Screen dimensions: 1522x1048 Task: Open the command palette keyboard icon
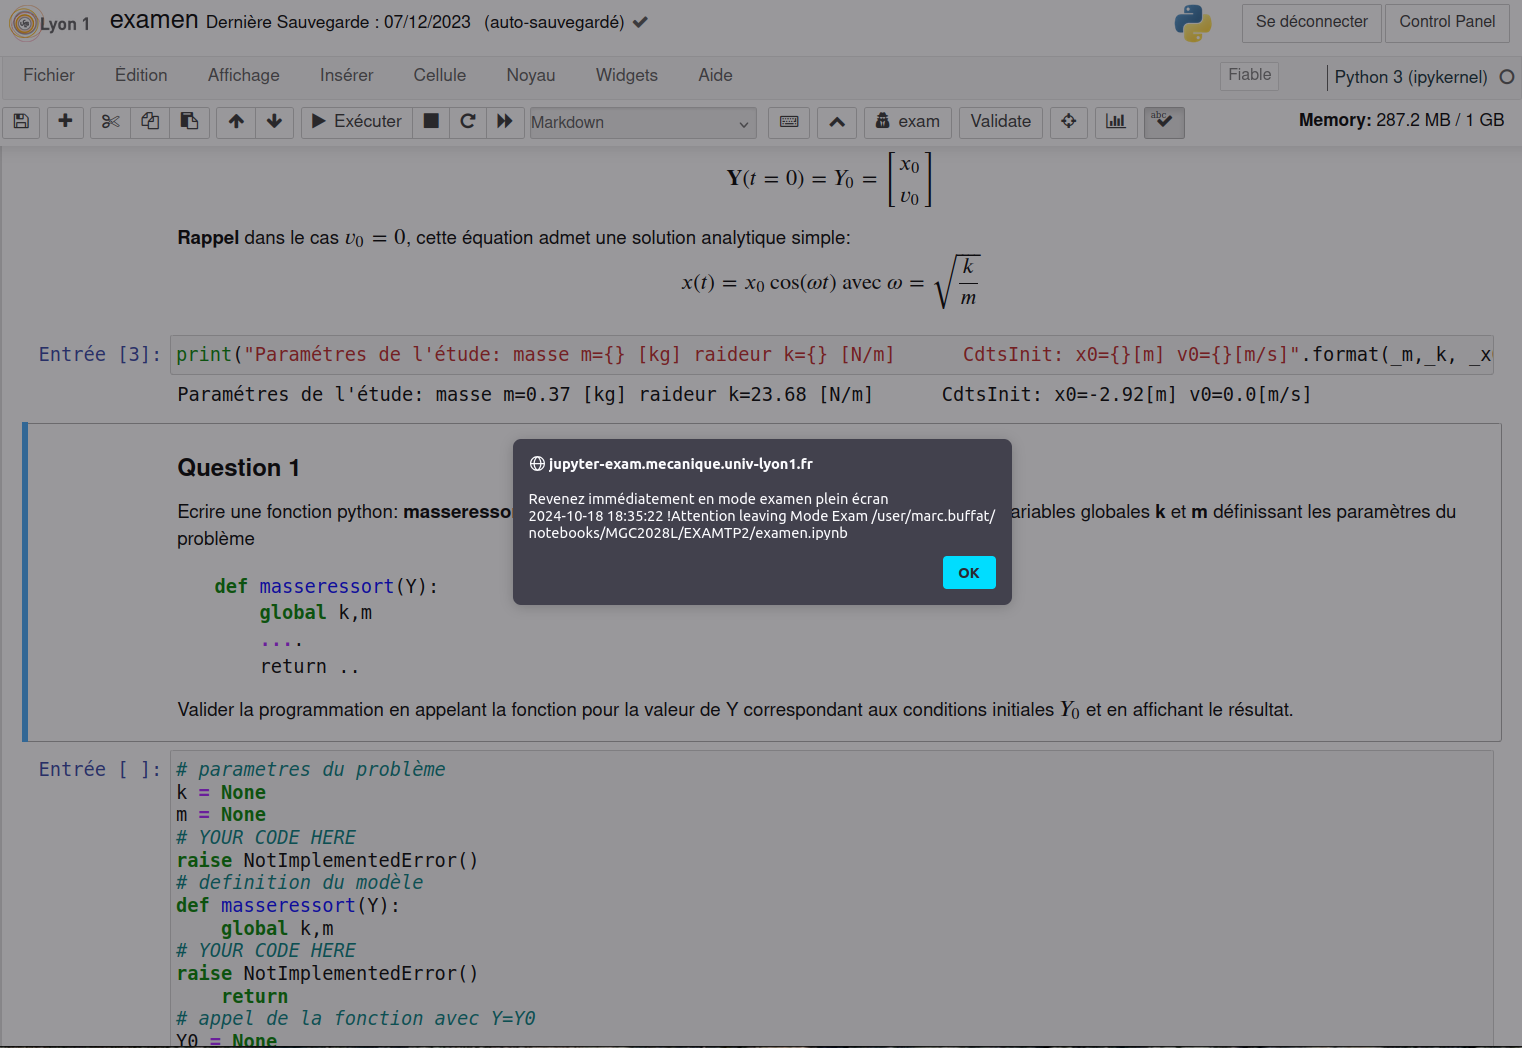click(x=789, y=122)
